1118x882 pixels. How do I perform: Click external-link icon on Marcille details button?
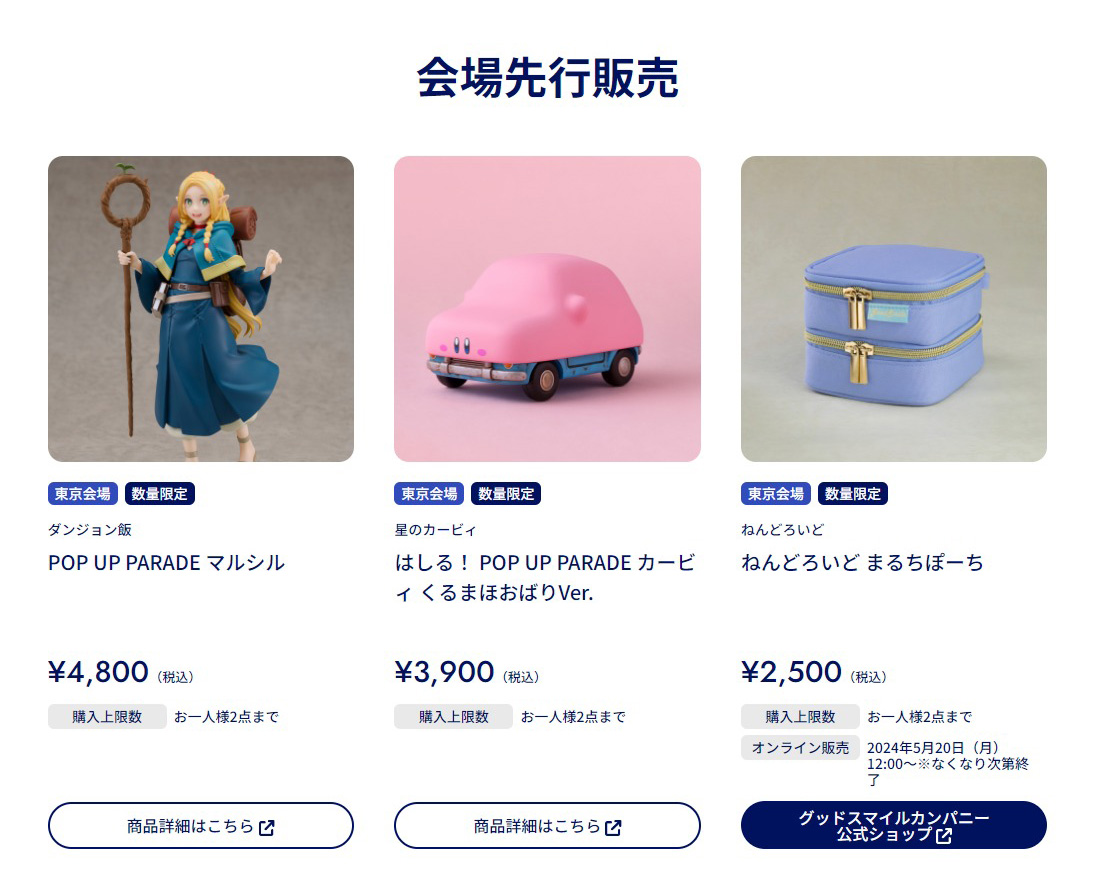pos(267,828)
